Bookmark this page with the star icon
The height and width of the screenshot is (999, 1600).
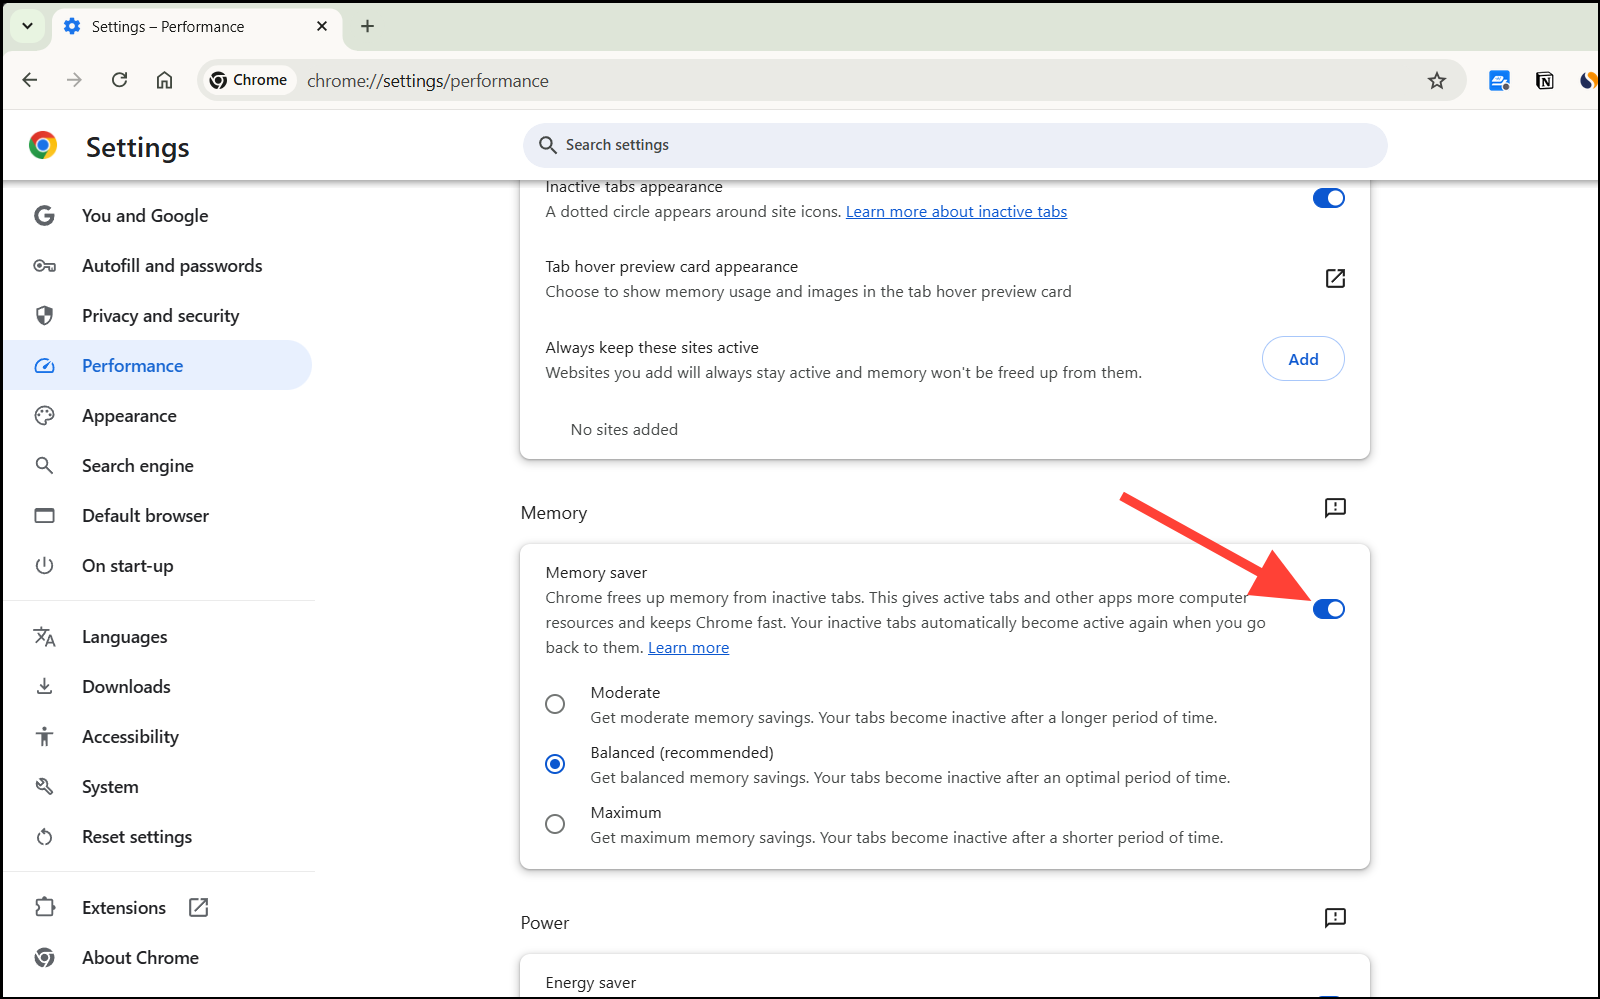coord(1437,80)
